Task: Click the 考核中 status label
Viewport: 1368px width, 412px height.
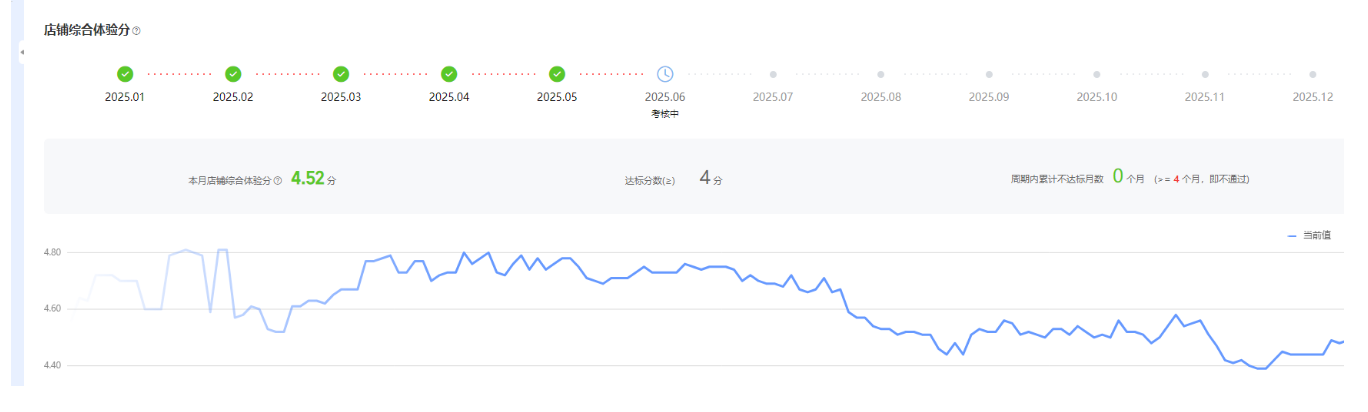Action: click(x=665, y=114)
